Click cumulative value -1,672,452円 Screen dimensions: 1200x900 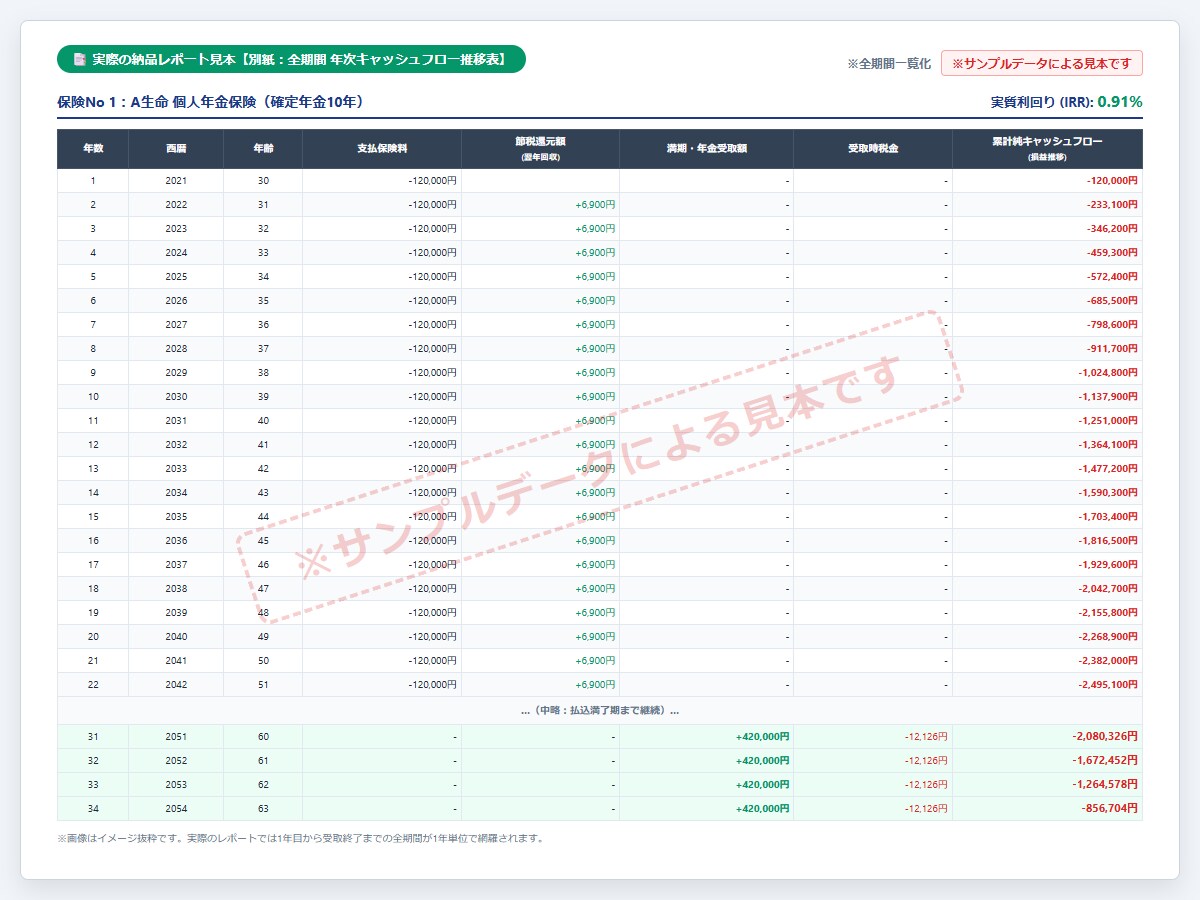[1104, 760]
